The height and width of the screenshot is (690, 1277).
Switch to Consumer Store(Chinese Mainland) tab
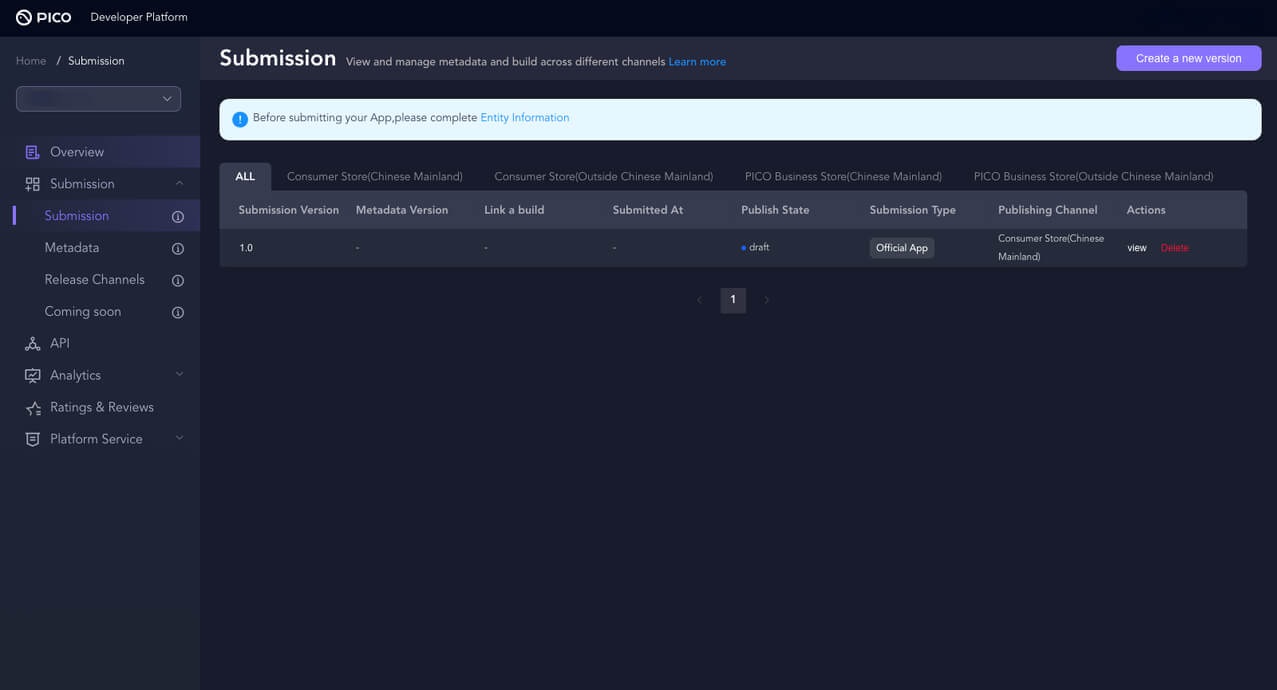(374, 177)
